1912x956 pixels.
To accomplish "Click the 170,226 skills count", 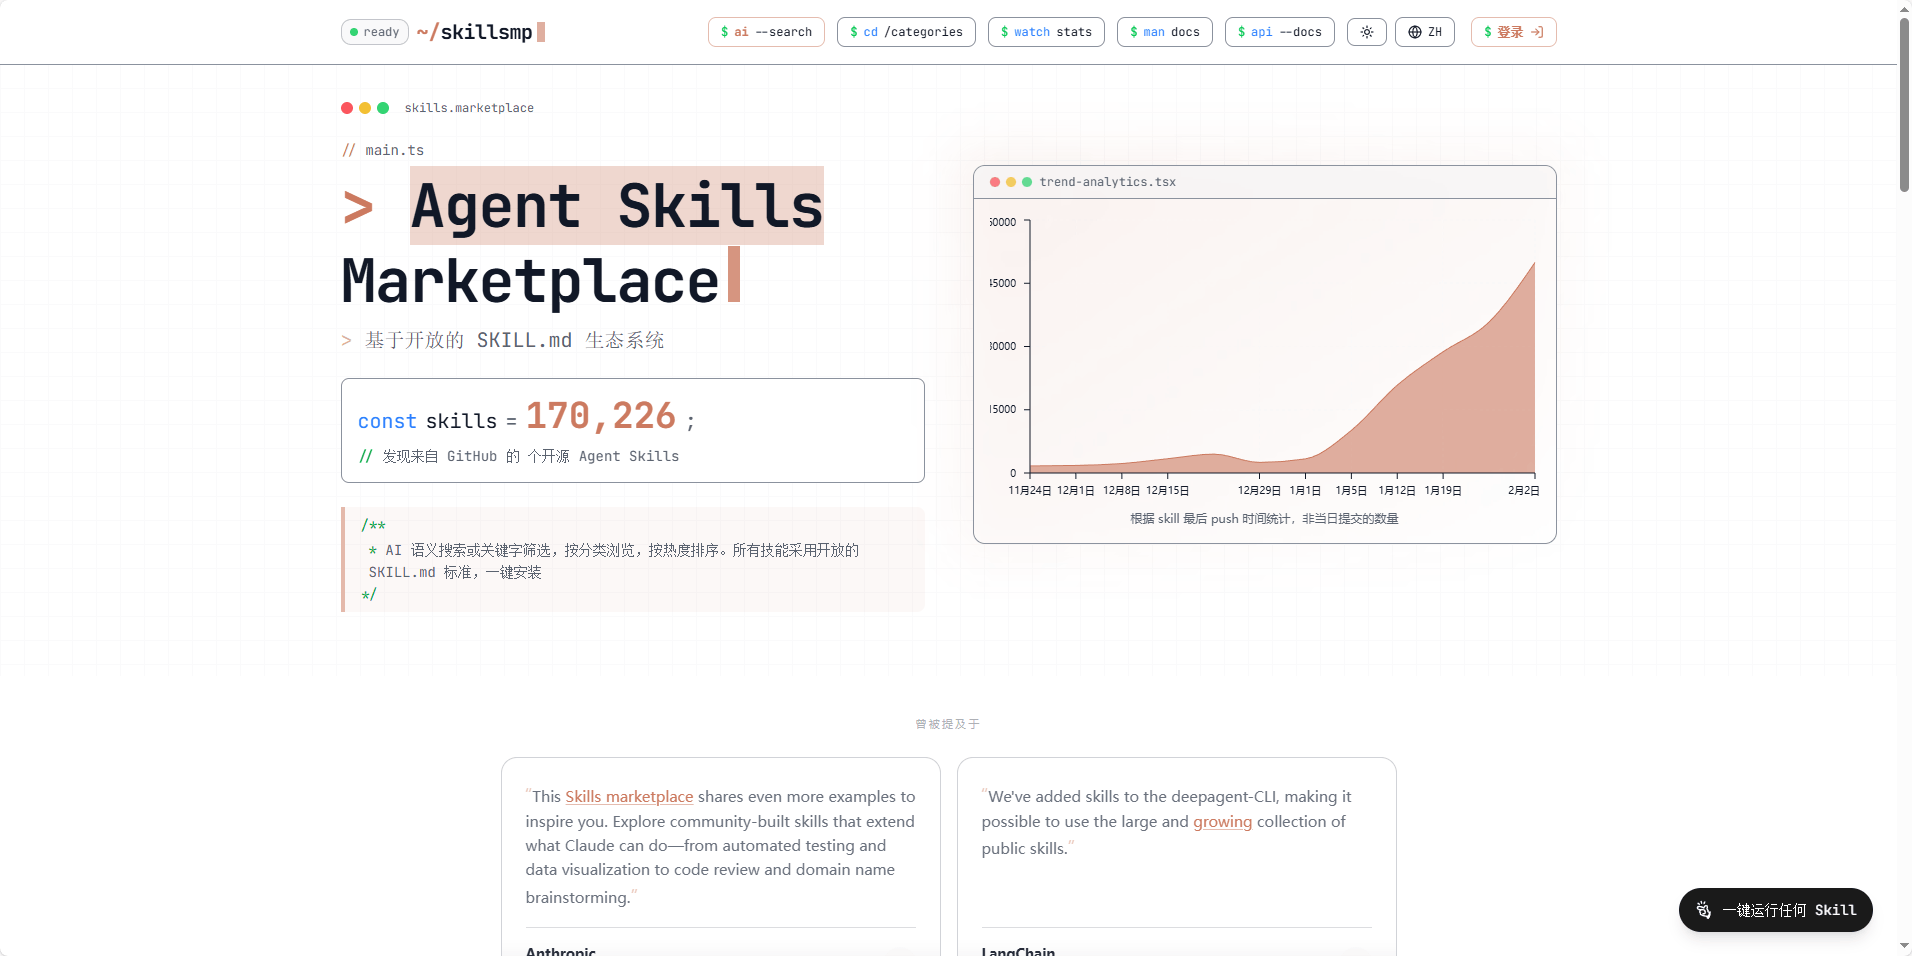I will point(601,416).
